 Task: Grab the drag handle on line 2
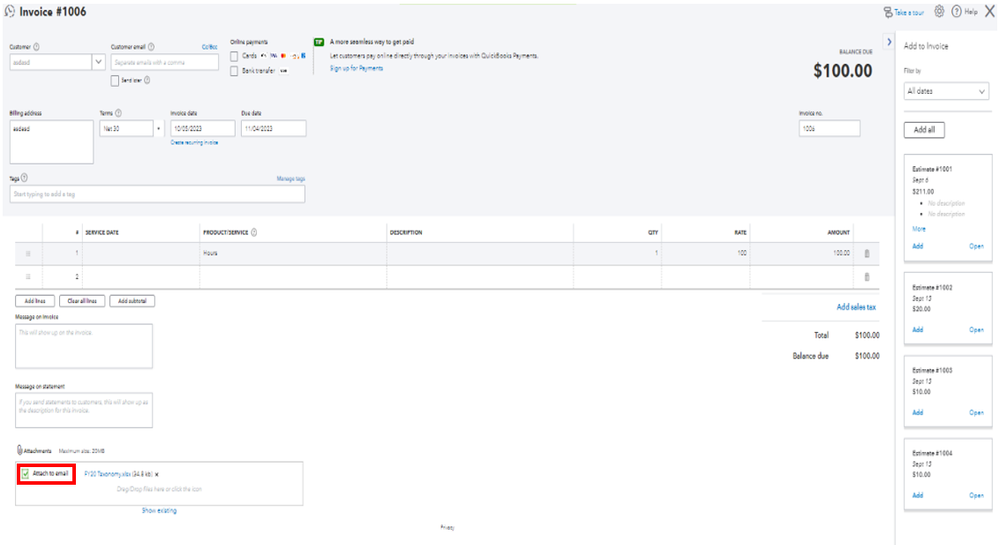coord(28,277)
